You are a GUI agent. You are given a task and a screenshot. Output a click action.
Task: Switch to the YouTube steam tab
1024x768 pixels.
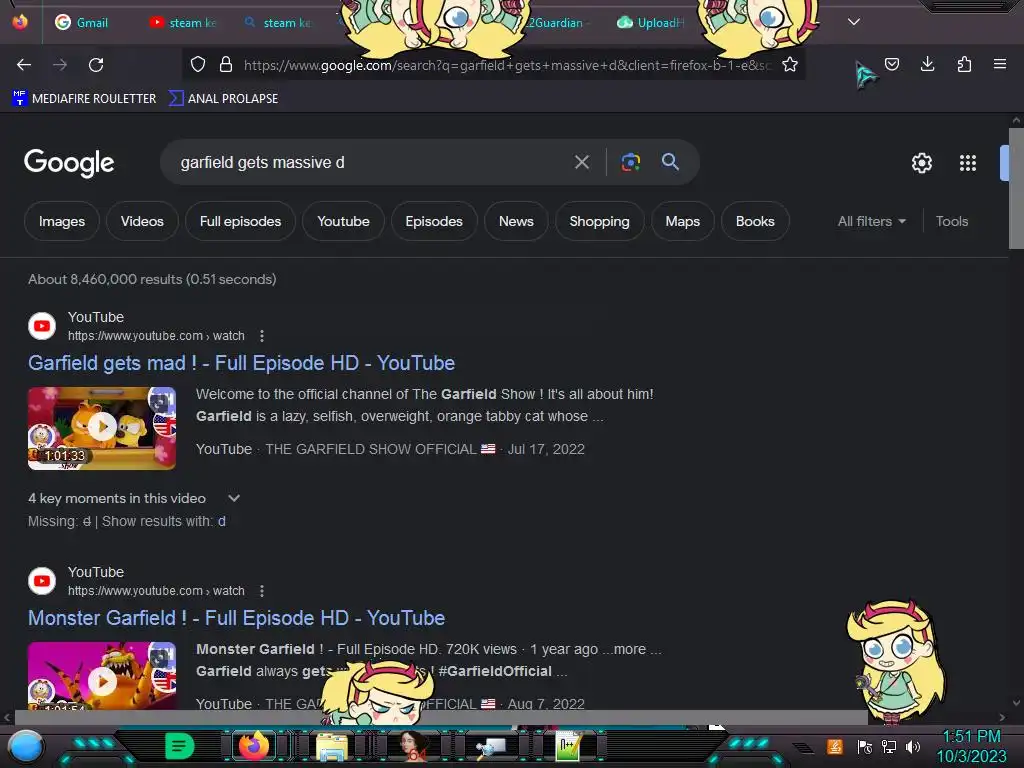(x=183, y=22)
